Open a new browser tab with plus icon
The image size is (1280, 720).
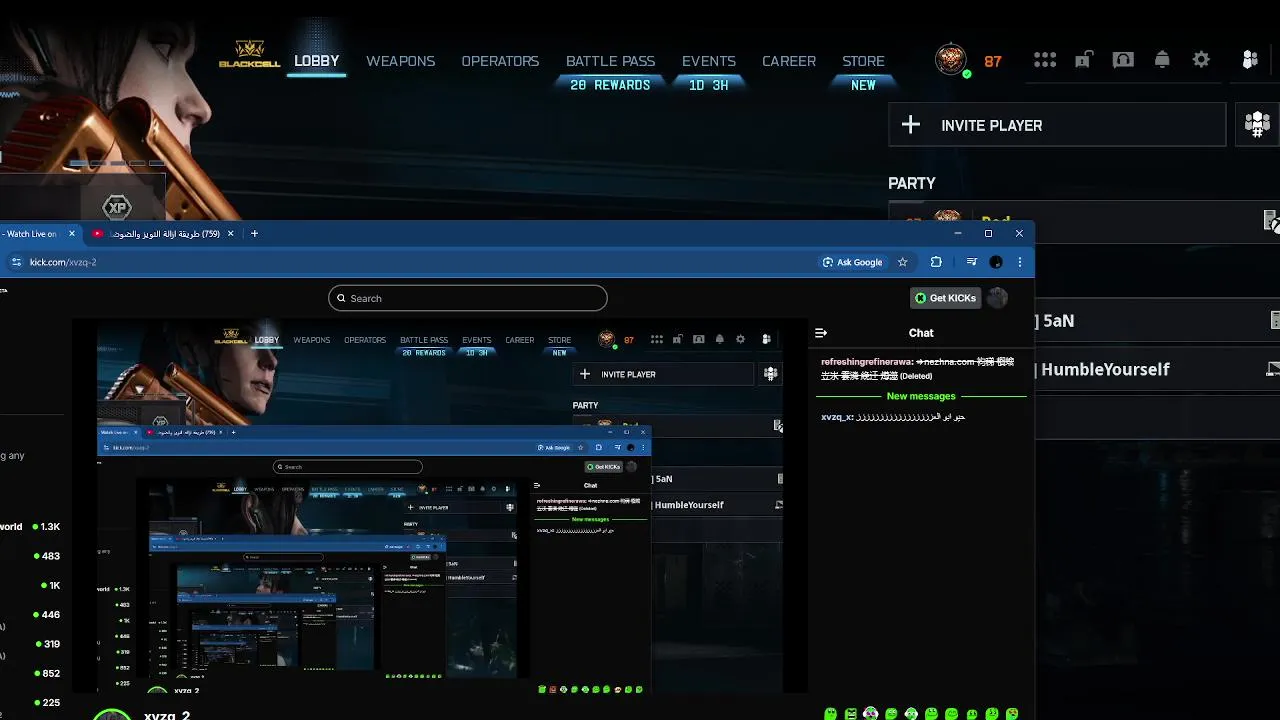pos(254,234)
